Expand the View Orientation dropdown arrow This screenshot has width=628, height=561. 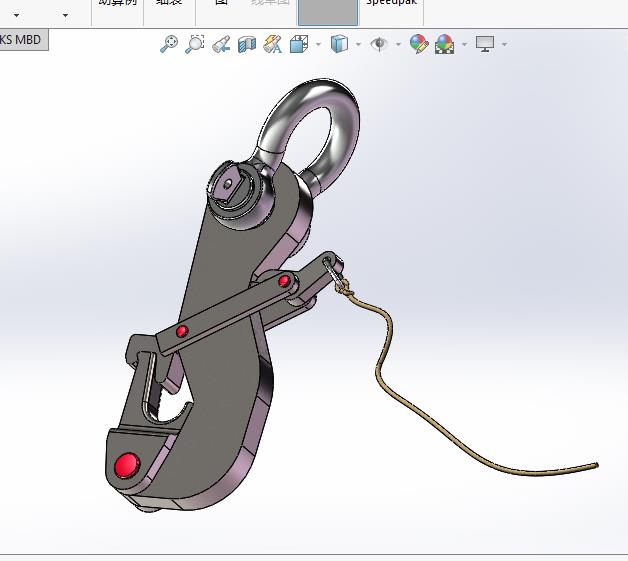(x=319, y=44)
